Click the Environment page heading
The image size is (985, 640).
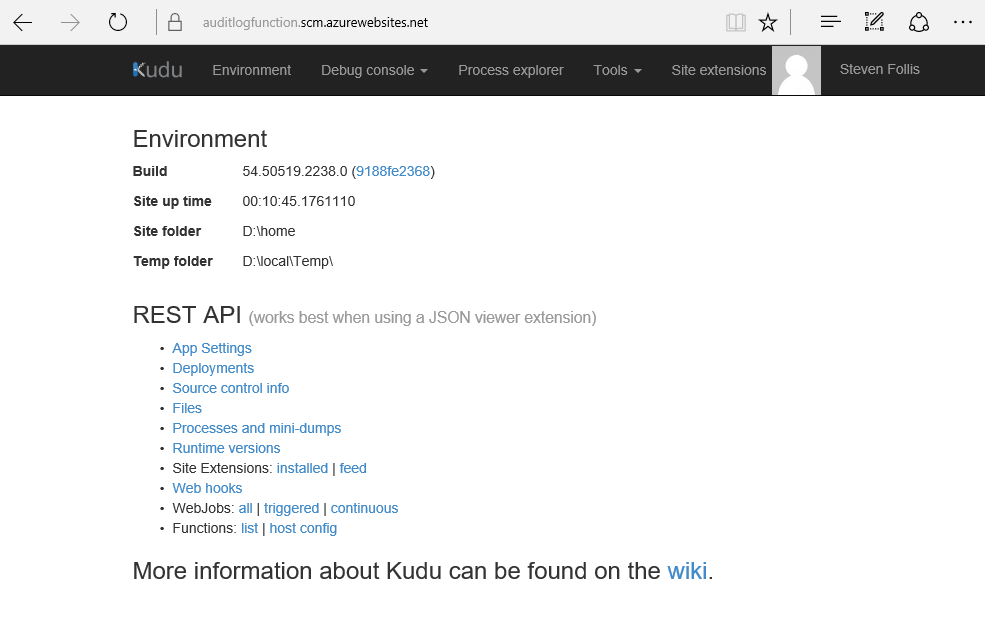[200, 139]
